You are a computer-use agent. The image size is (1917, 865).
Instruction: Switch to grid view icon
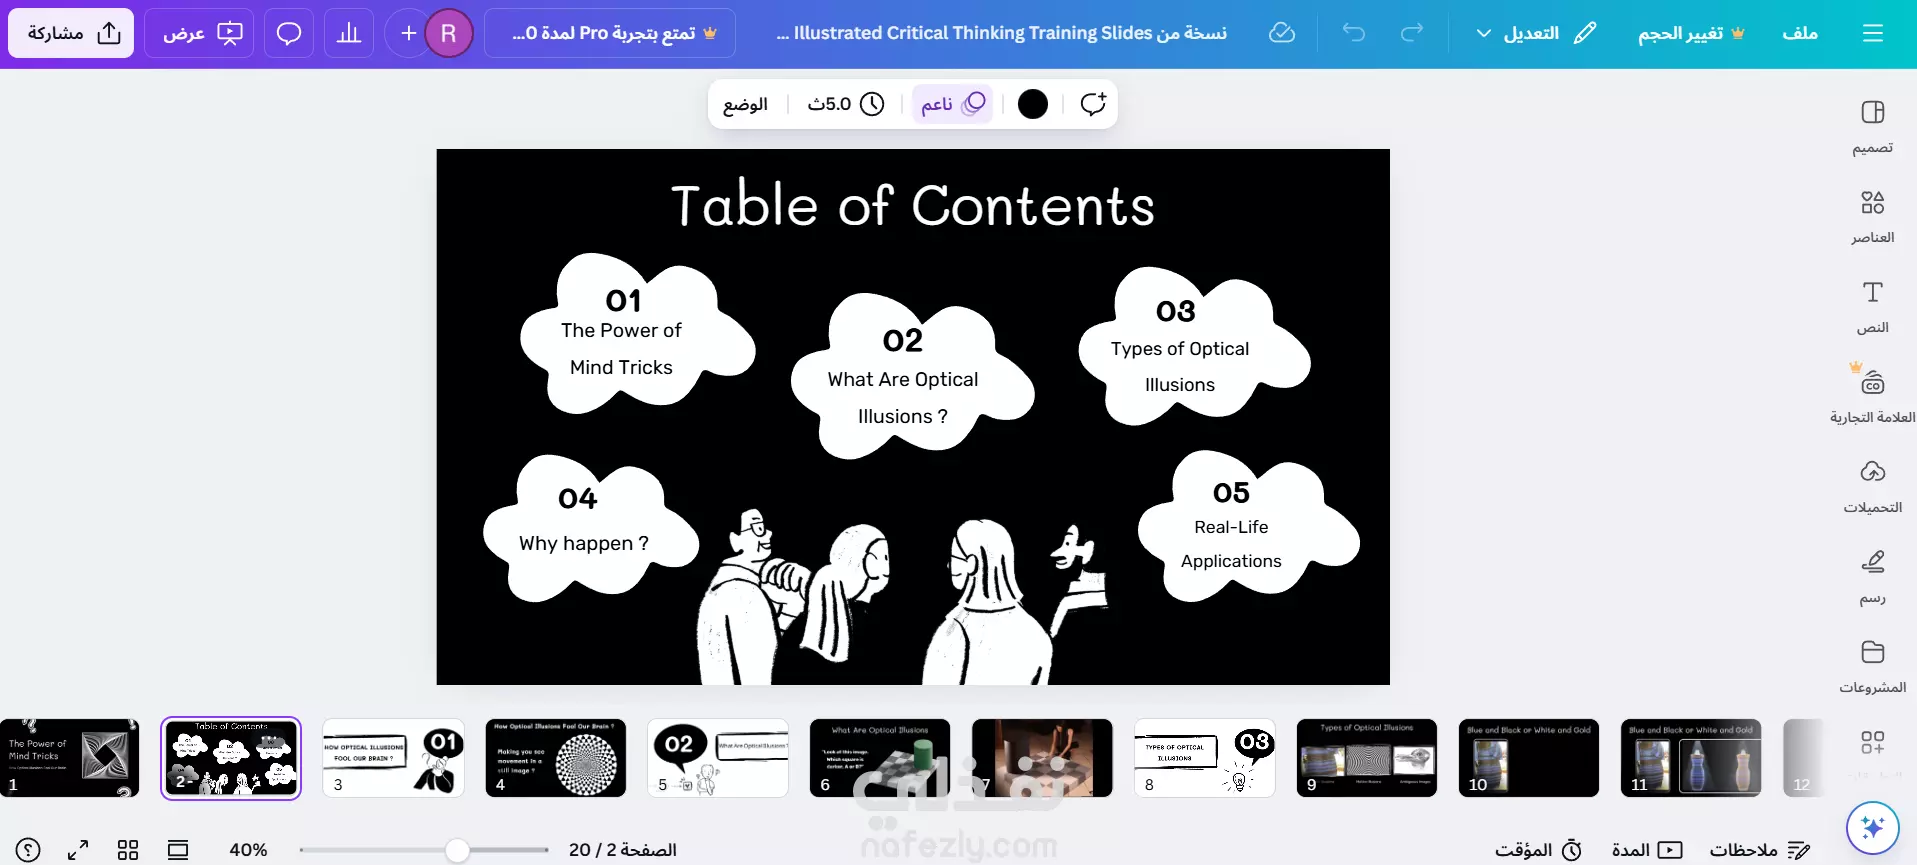[x=128, y=850]
